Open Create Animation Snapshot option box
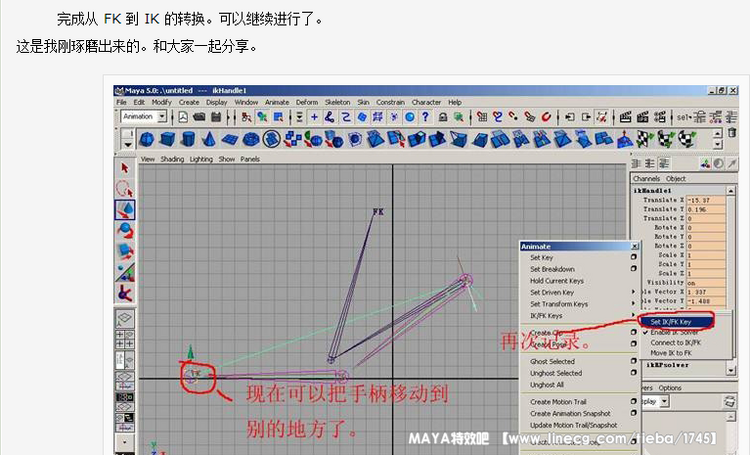Viewport: 750px width, 455px height. click(634, 412)
